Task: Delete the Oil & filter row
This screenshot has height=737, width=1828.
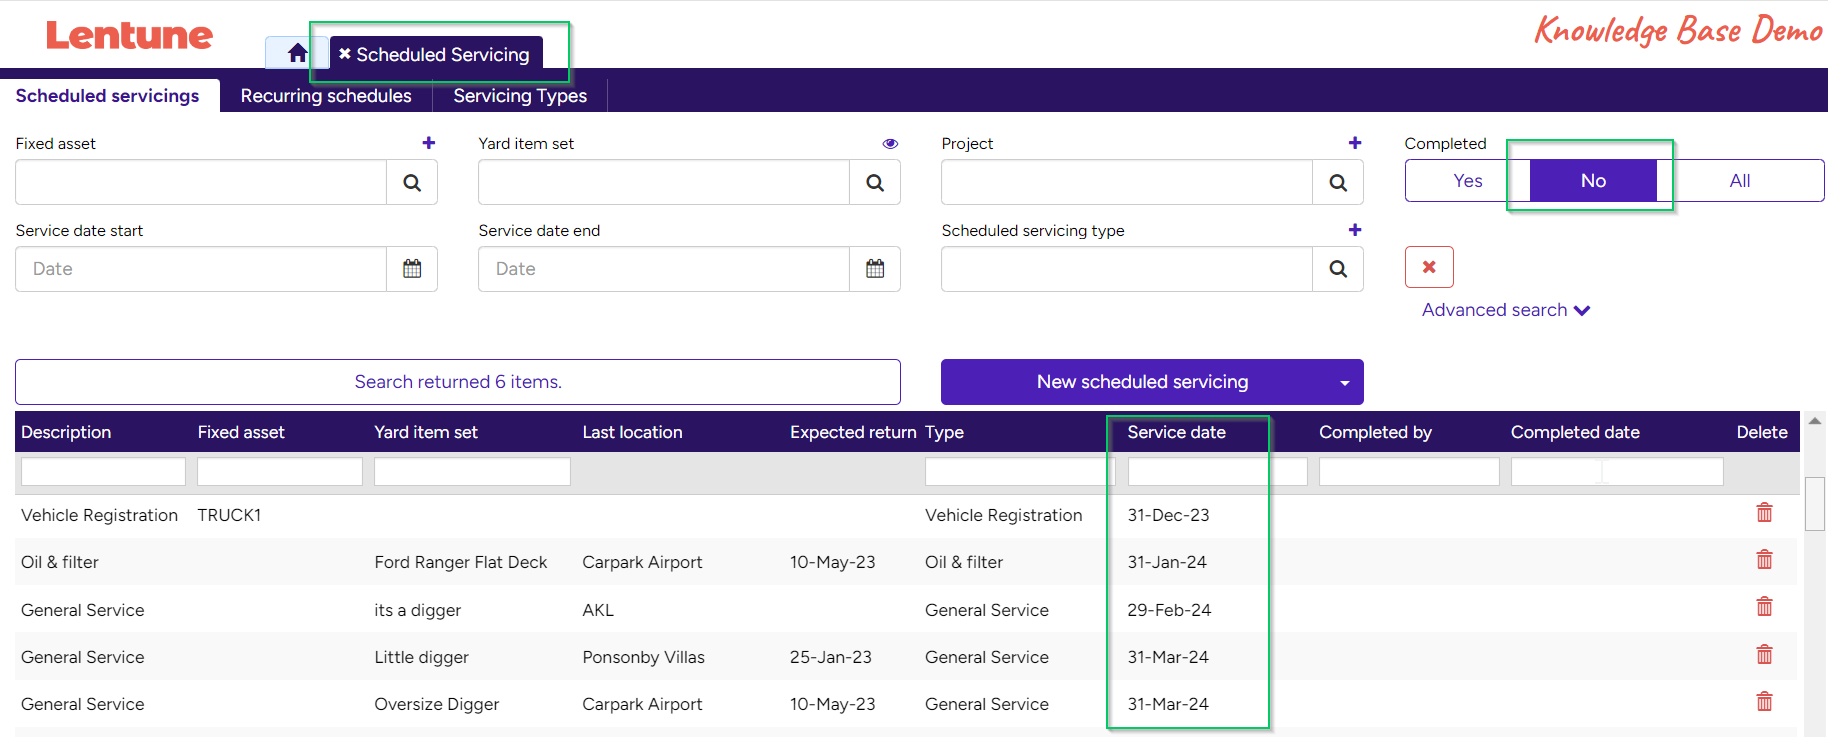Action: click(x=1764, y=560)
